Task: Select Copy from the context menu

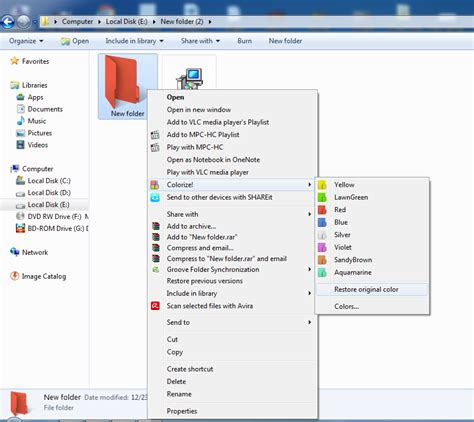Action: (x=175, y=352)
